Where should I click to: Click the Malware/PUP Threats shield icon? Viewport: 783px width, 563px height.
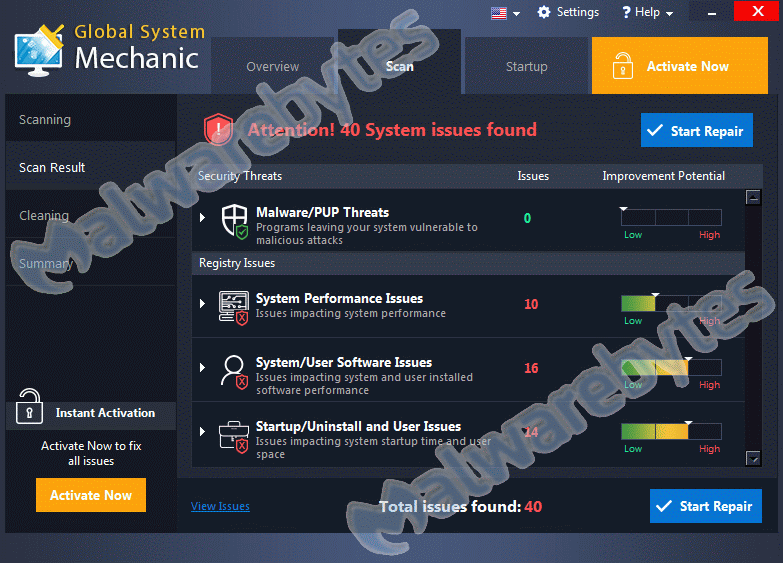click(x=235, y=222)
